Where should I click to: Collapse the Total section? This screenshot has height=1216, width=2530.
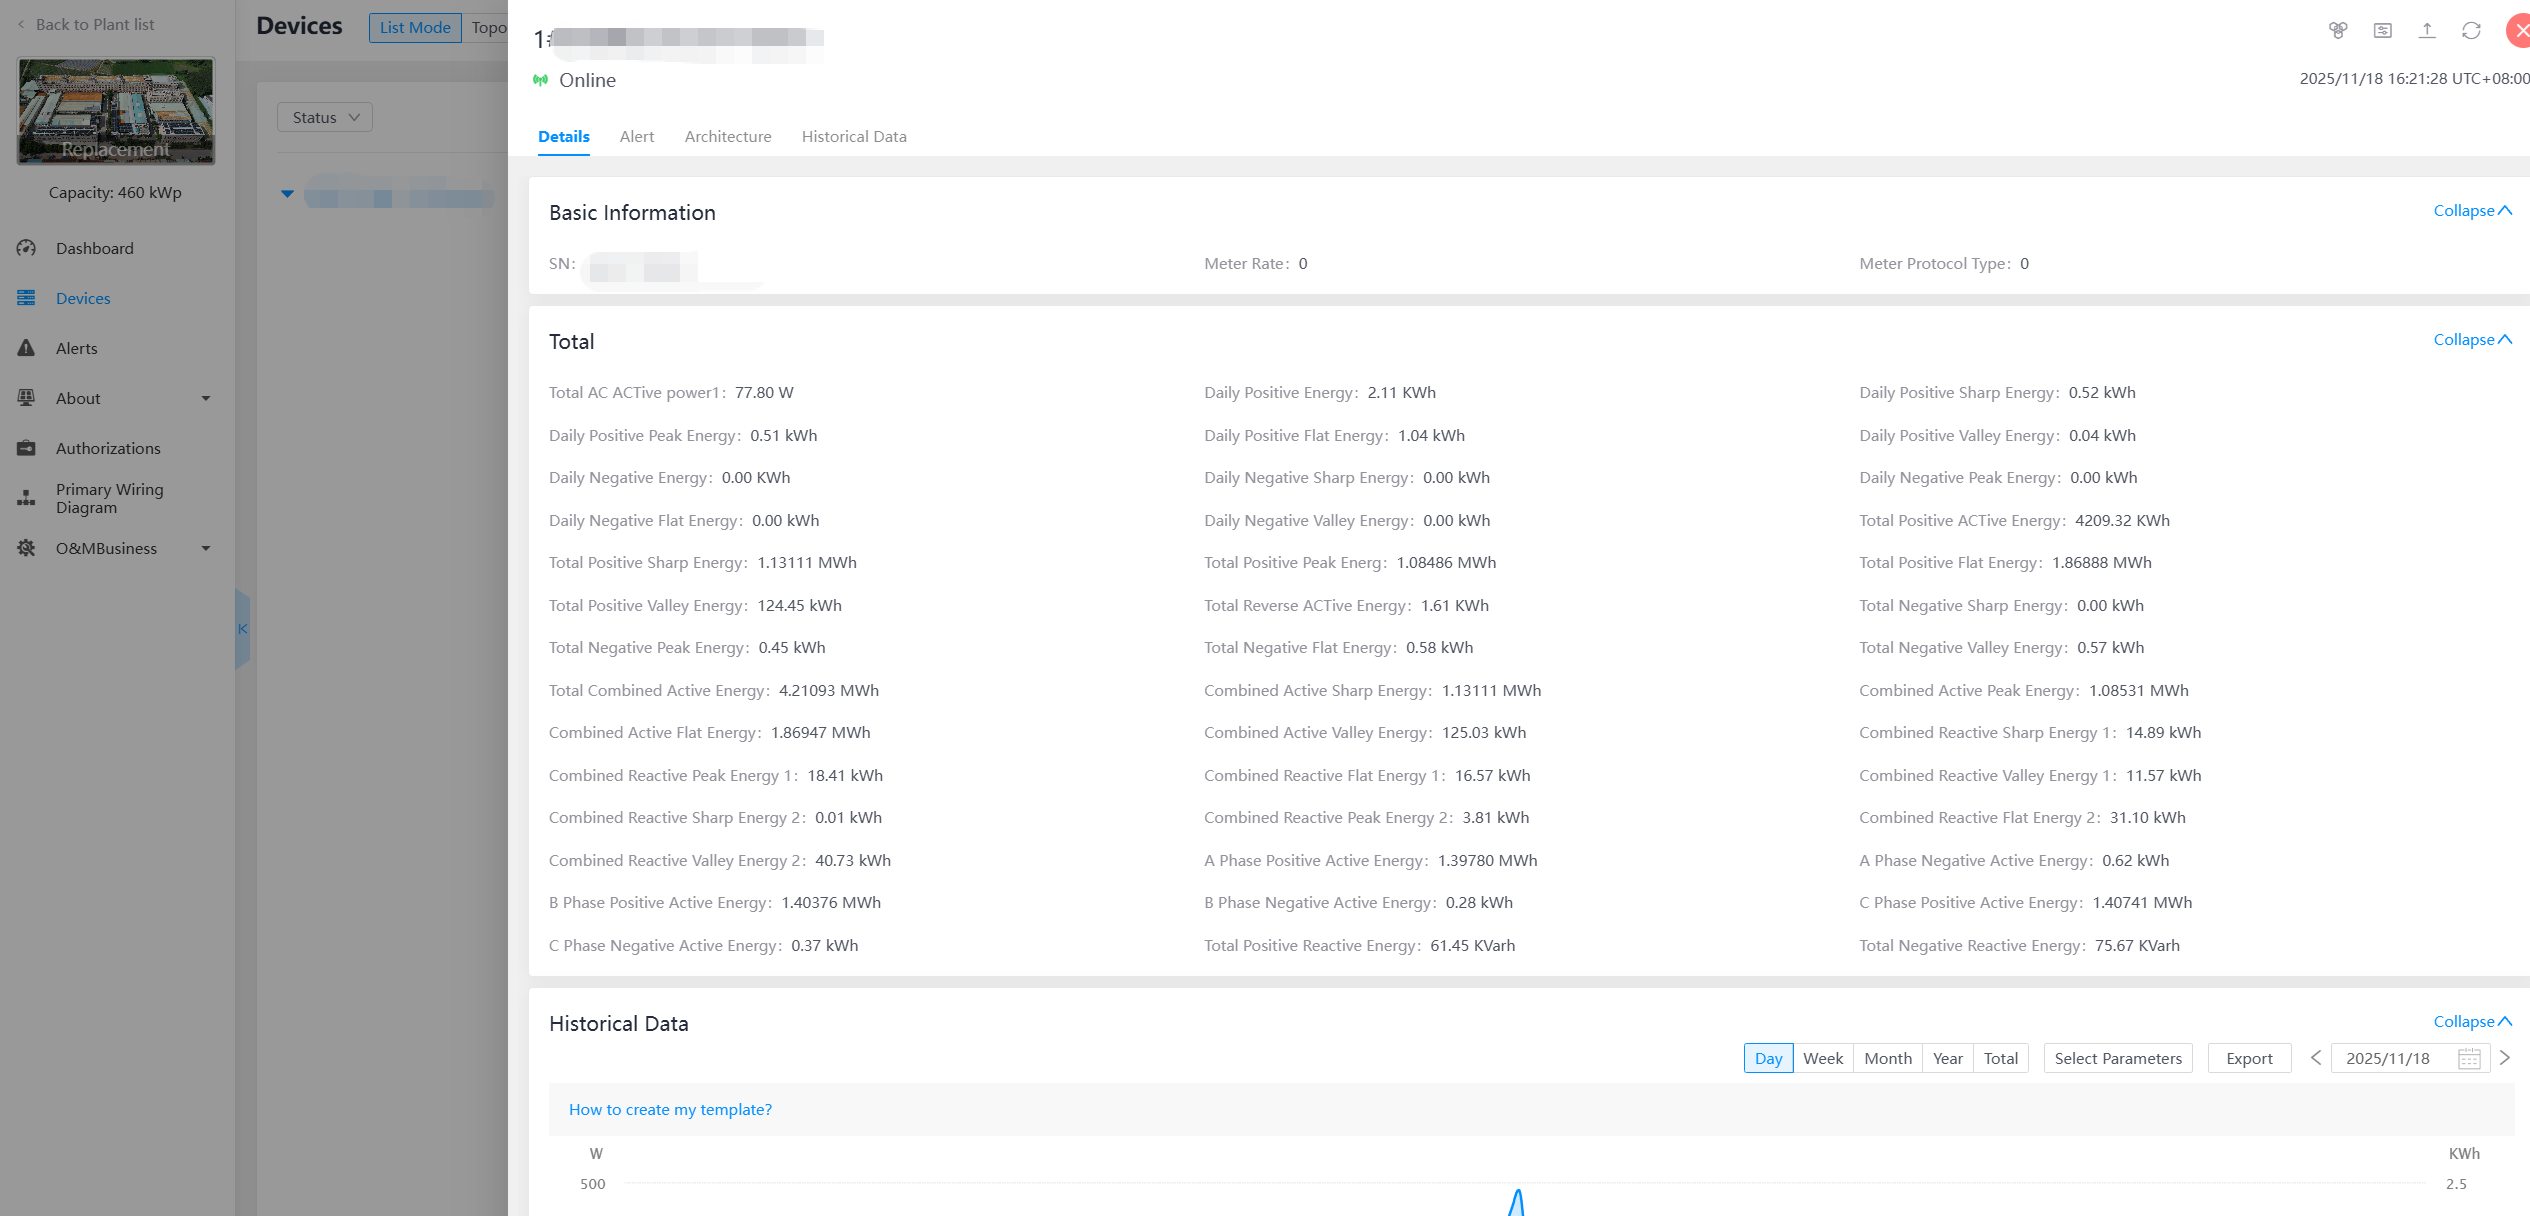2472,340
